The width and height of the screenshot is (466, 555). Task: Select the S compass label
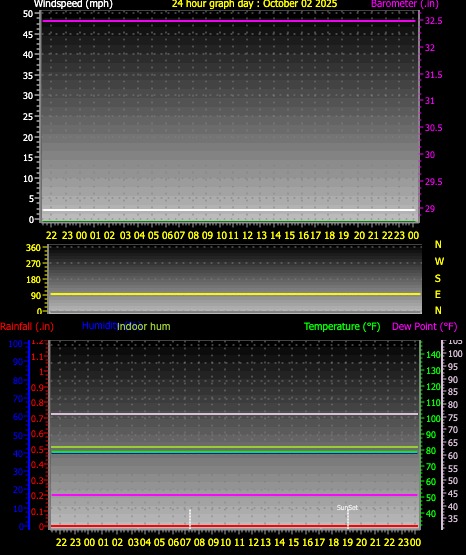tap(438, 279)
